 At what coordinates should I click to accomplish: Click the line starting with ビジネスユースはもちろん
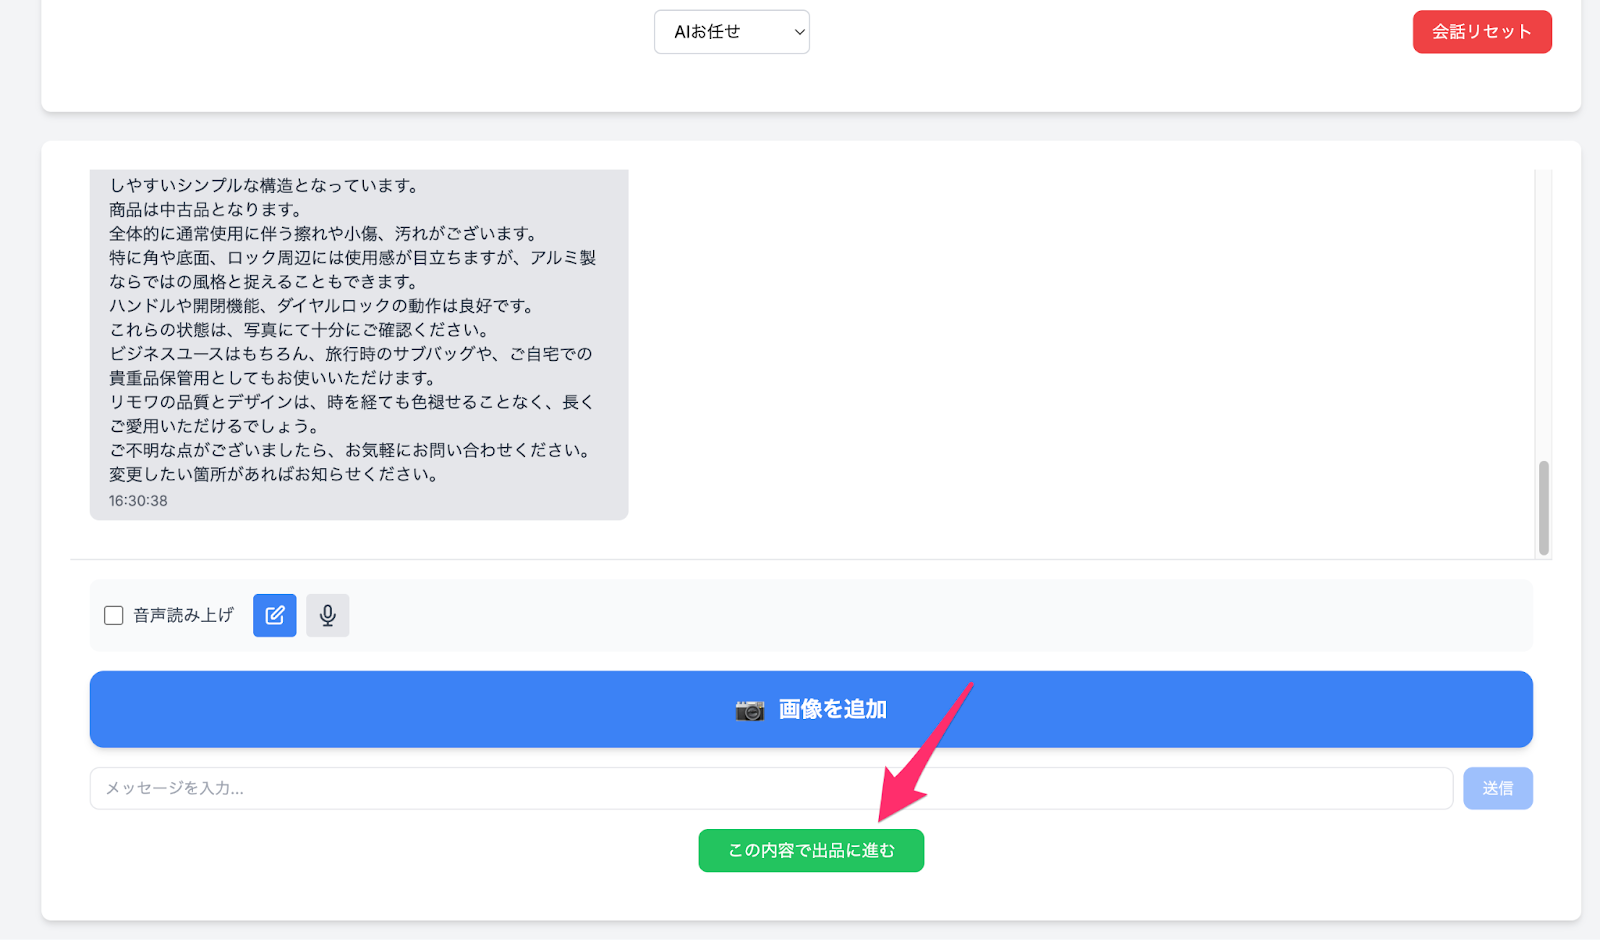350,354
